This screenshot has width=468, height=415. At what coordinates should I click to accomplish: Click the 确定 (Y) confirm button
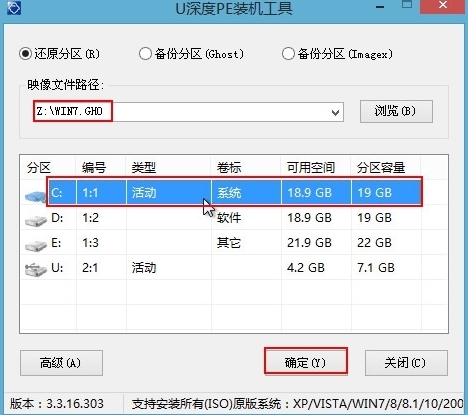306,362
